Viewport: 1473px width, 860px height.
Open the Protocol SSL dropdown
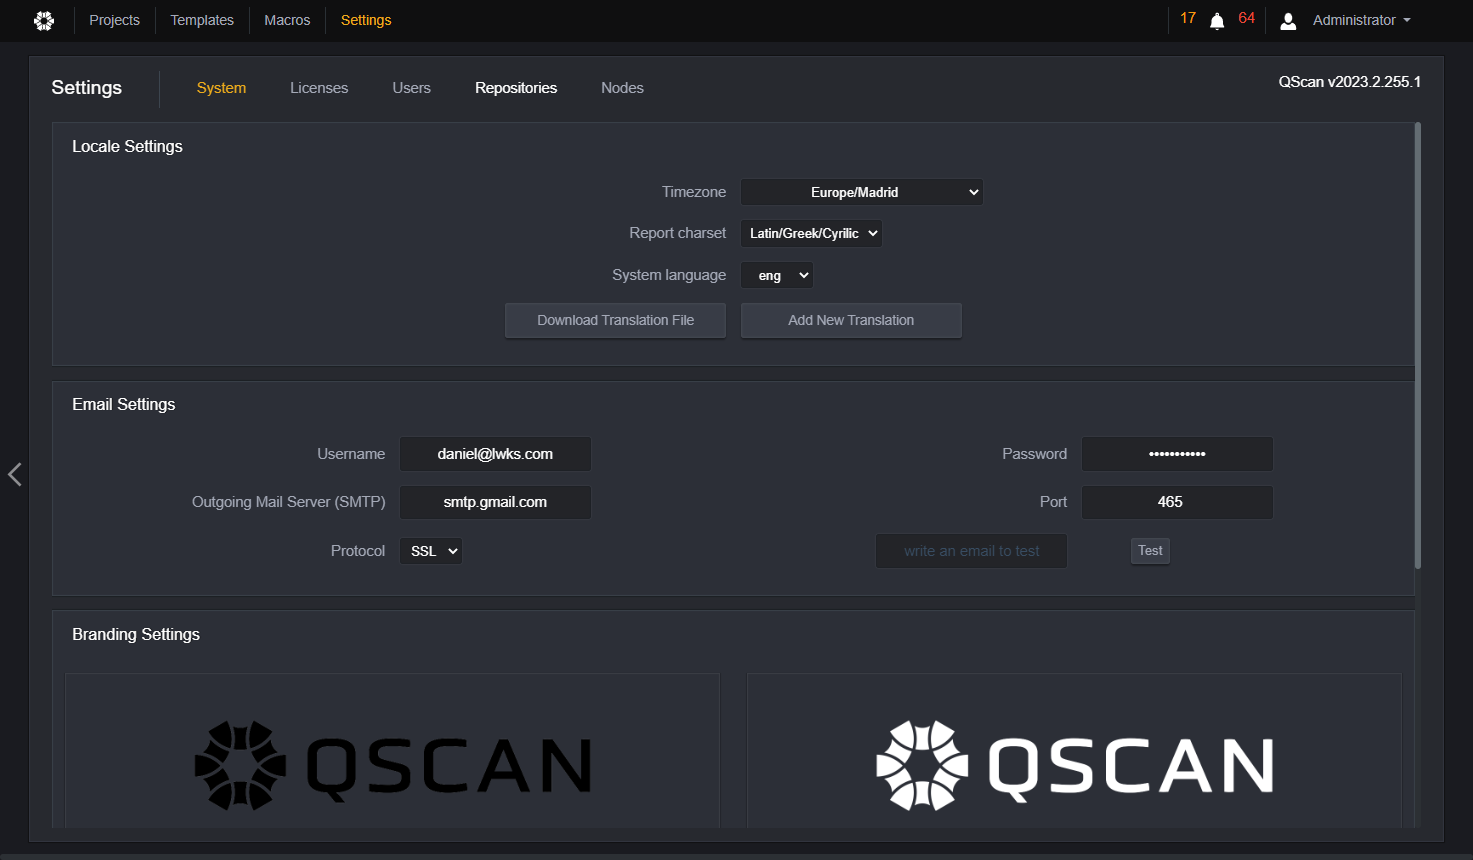click(431, 551)
